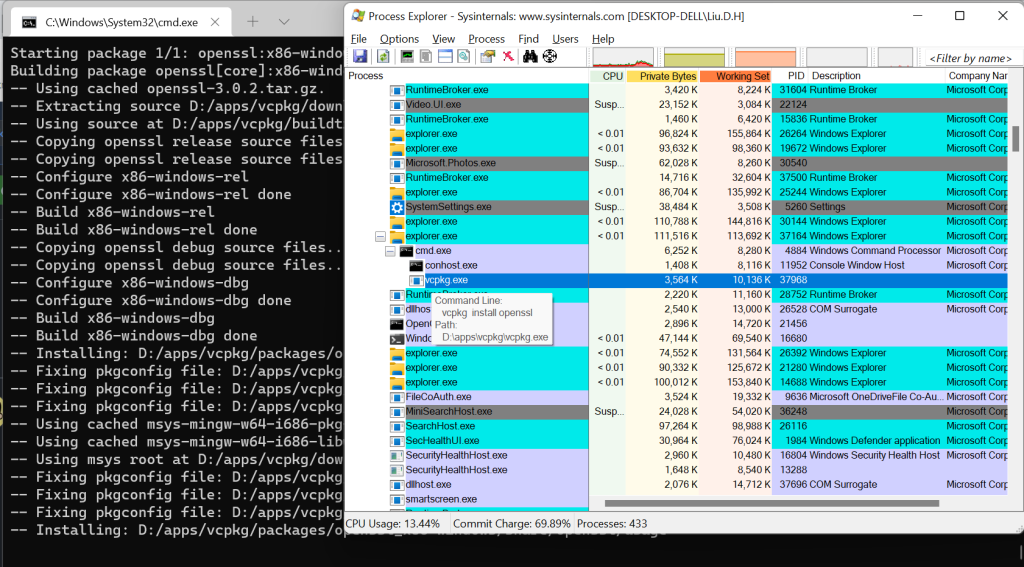Click the crosshair Find Window's Process icon
This screenshot has width=1024, height=567.
550,57
